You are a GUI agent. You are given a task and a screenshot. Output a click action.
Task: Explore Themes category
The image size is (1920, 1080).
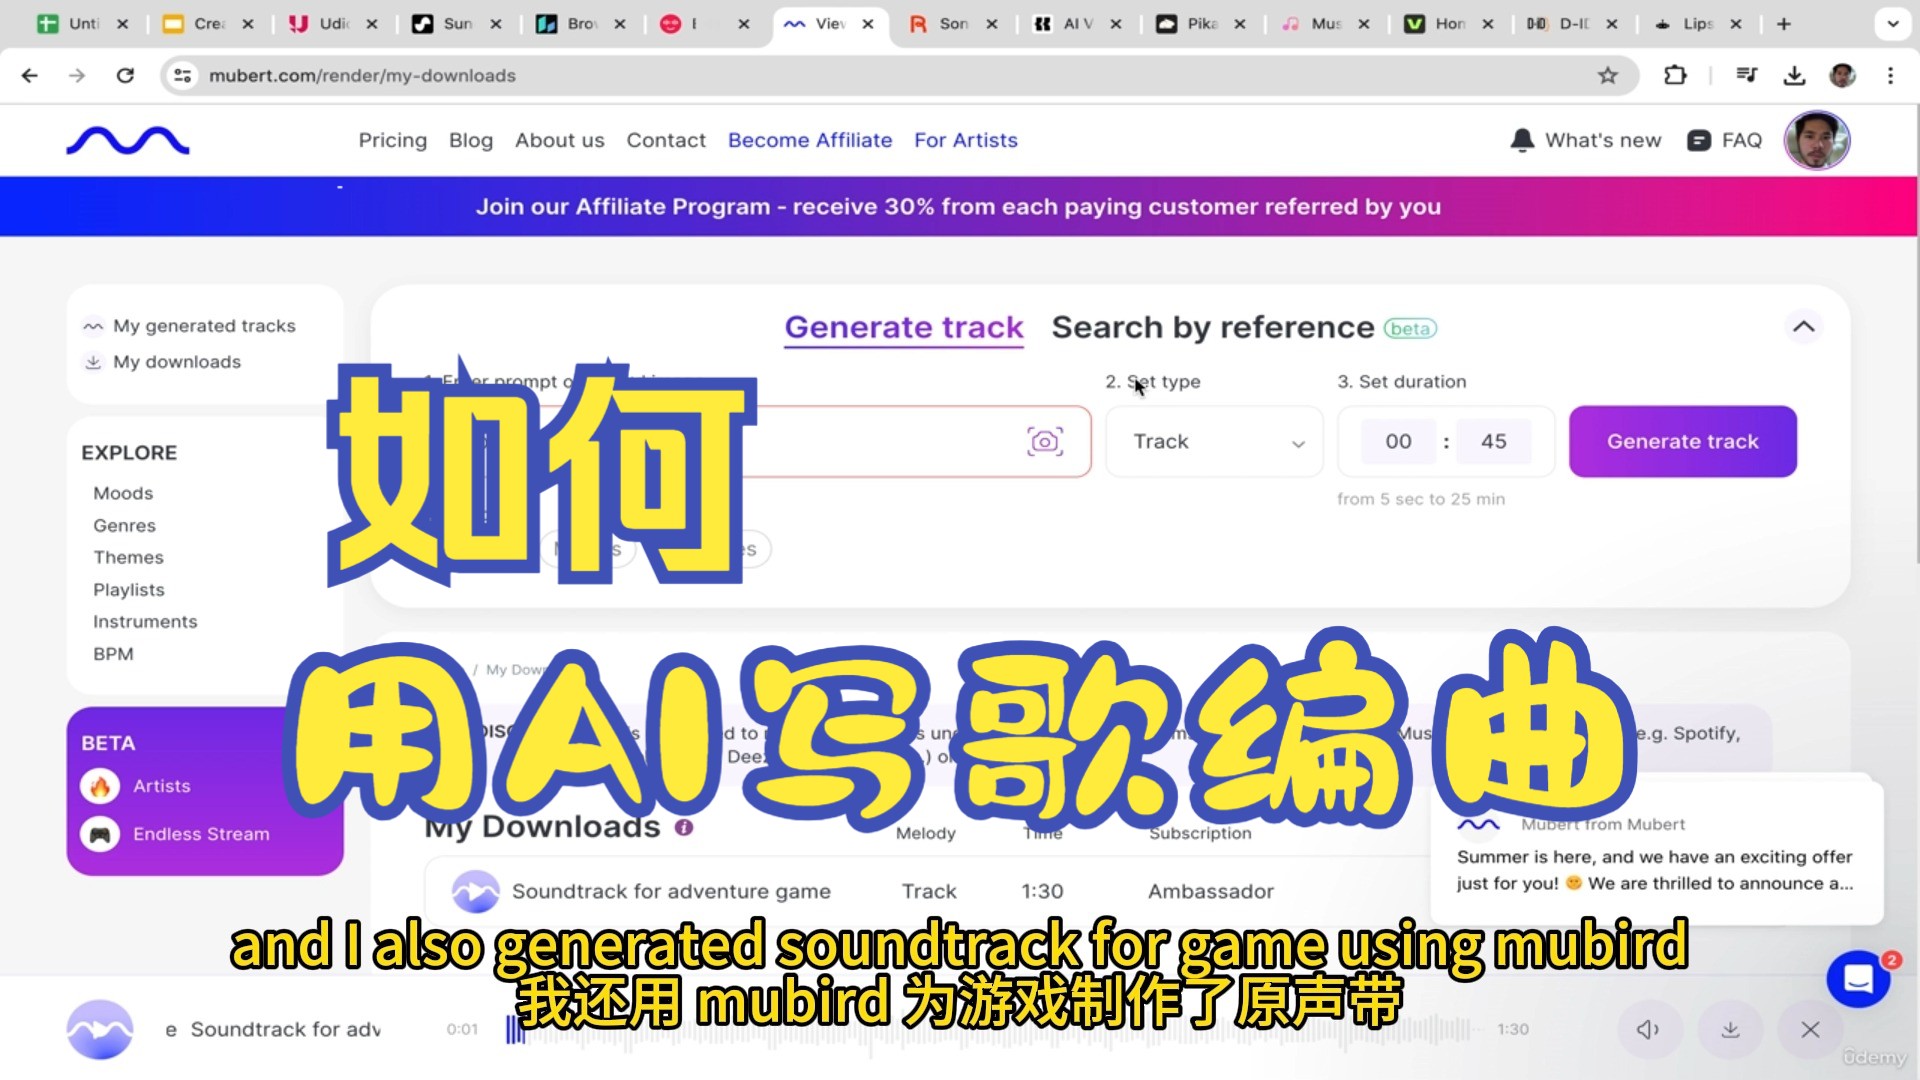click(x=128, y=557)
